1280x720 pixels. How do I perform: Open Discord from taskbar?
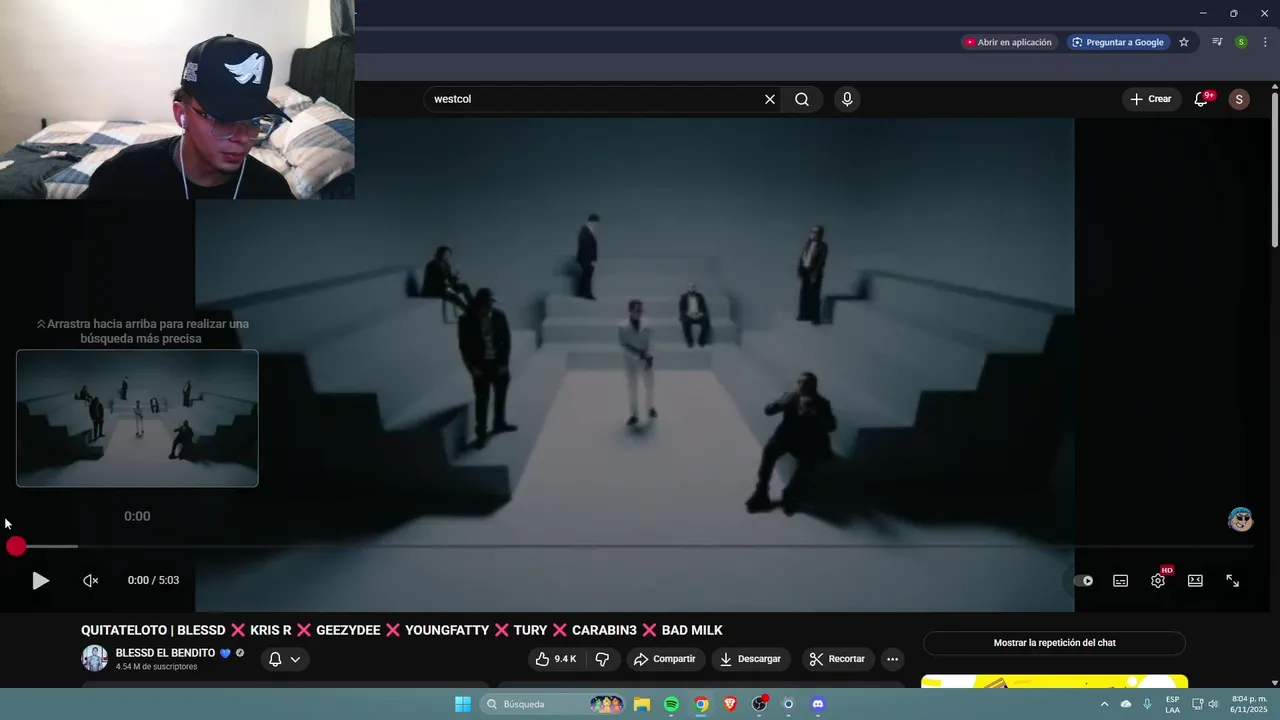pos(818,704)
